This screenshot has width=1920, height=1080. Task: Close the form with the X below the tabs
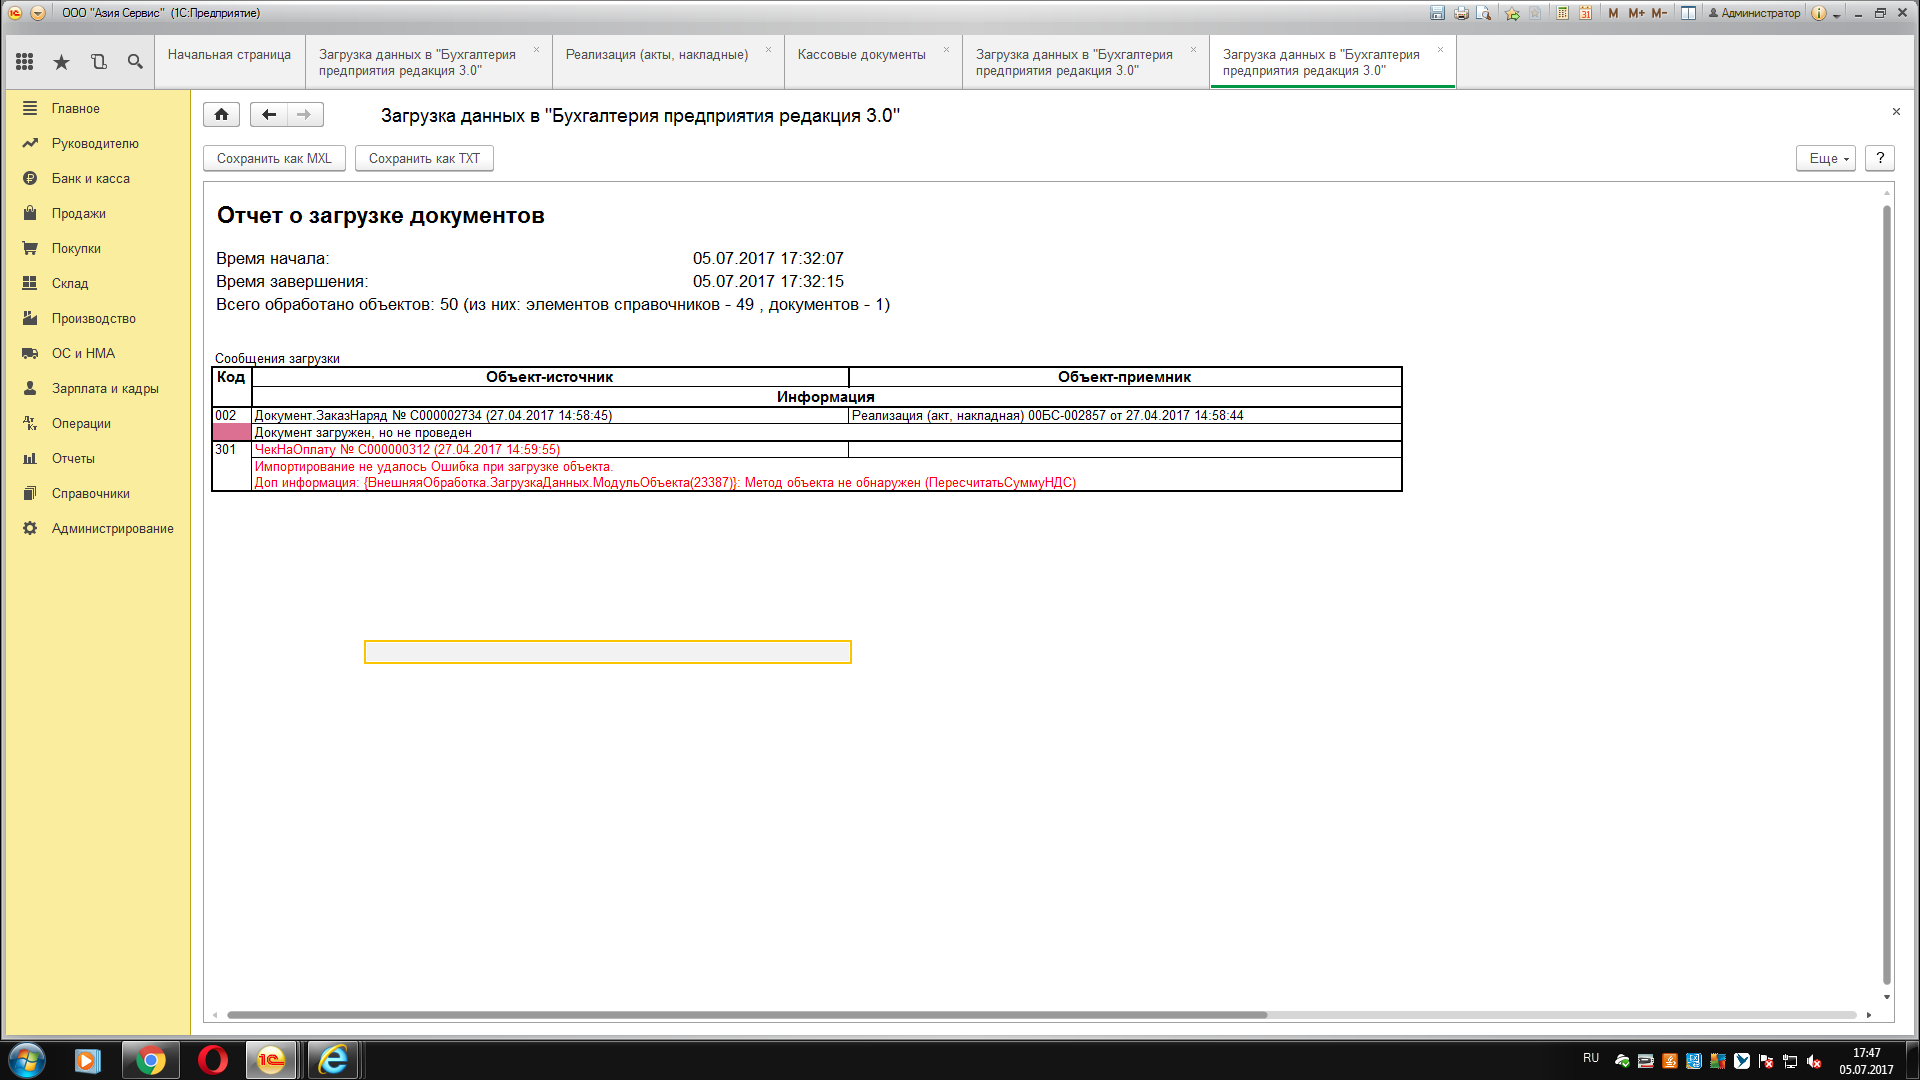pos(1896,111)
